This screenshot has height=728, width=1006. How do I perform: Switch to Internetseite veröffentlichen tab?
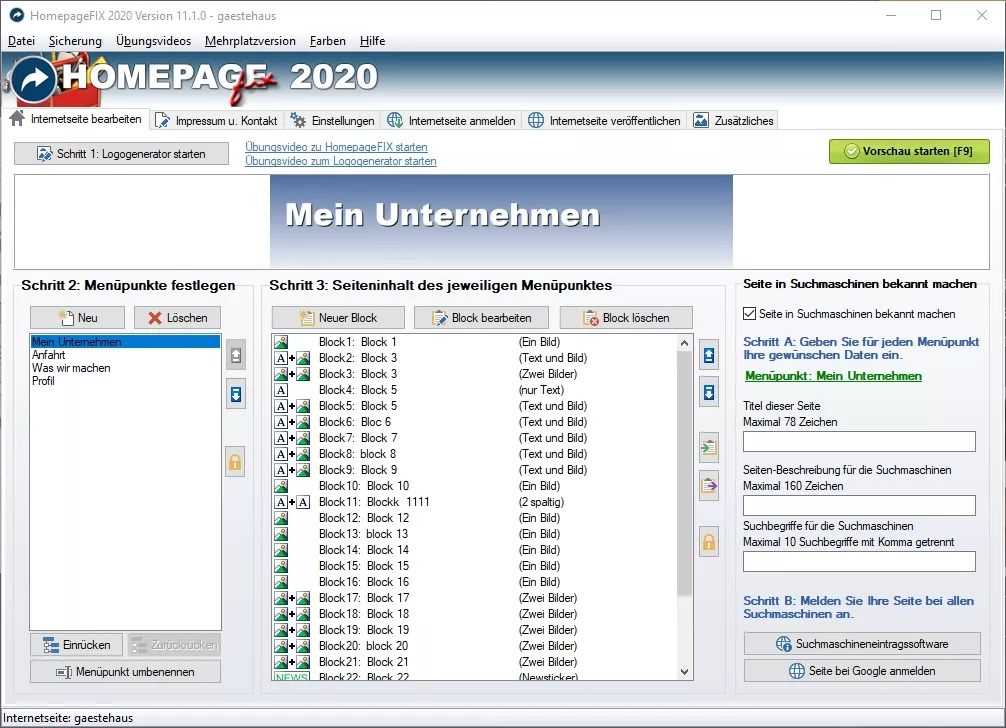pos(604,121)
